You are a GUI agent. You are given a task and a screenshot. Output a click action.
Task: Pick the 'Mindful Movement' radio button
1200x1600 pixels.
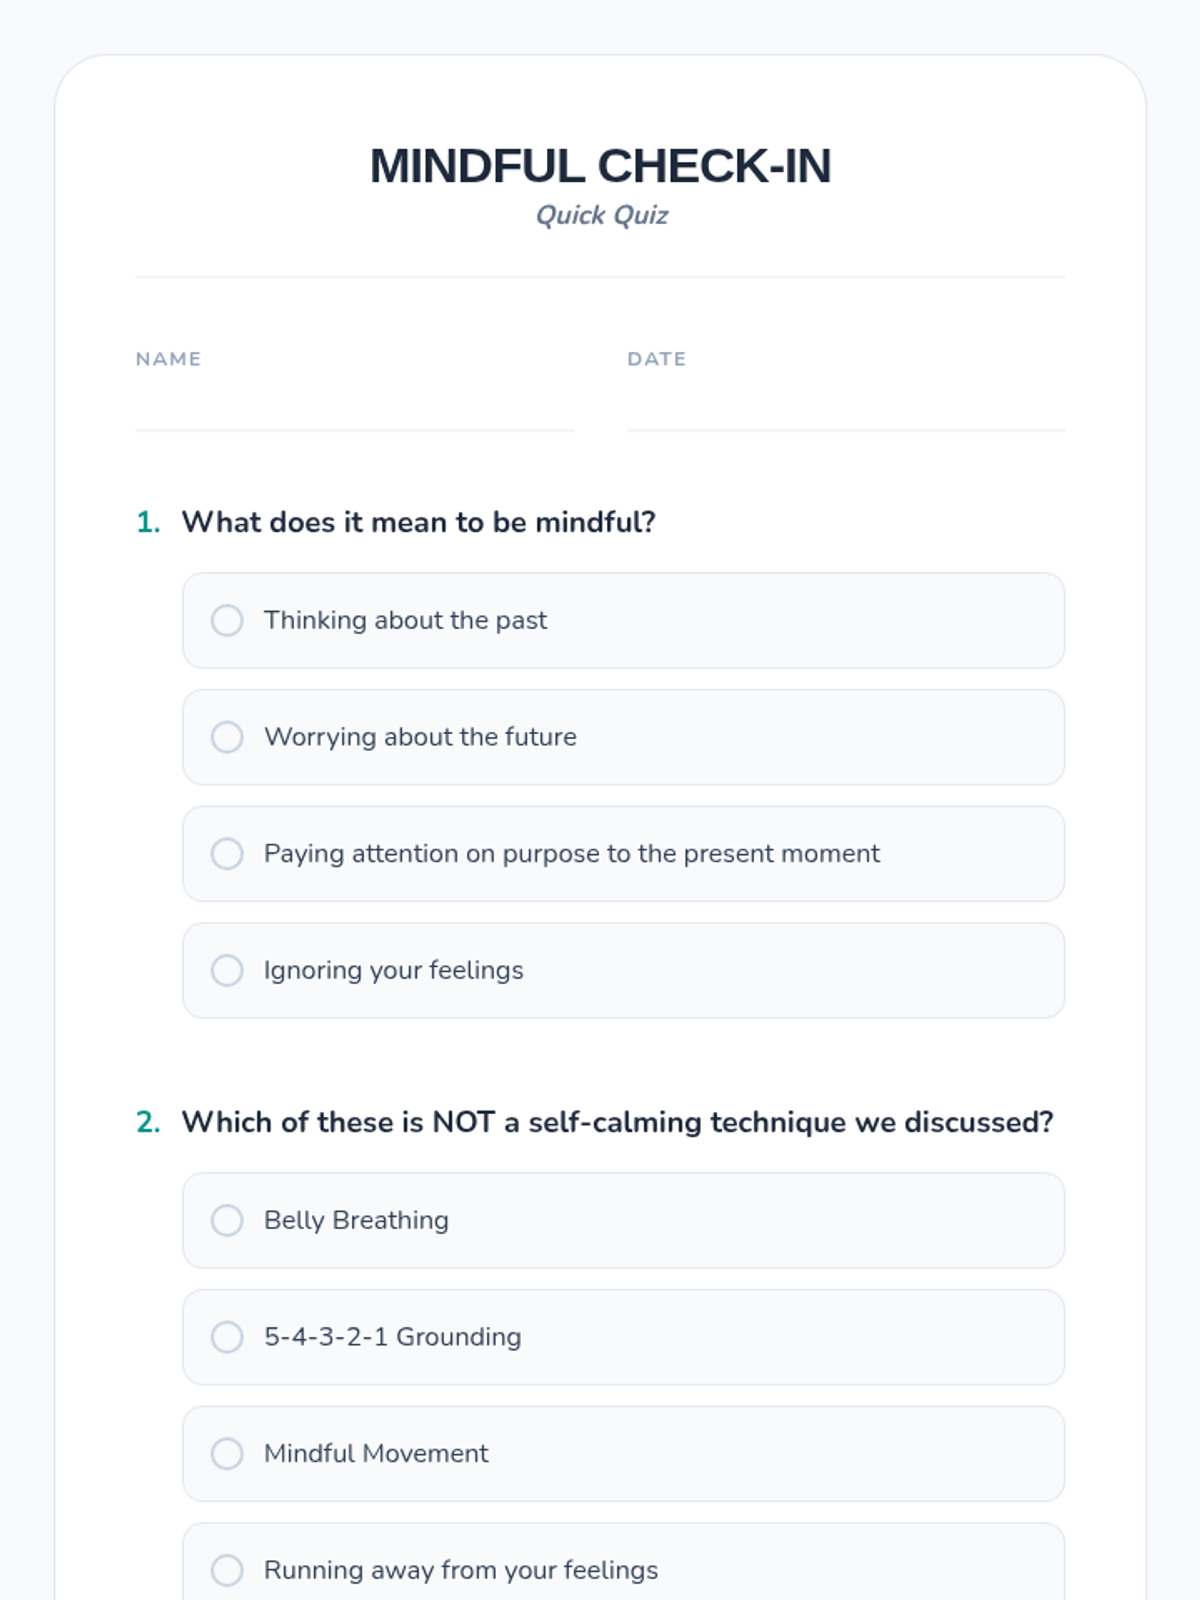pyautogui.click(x=227, y=1454)
